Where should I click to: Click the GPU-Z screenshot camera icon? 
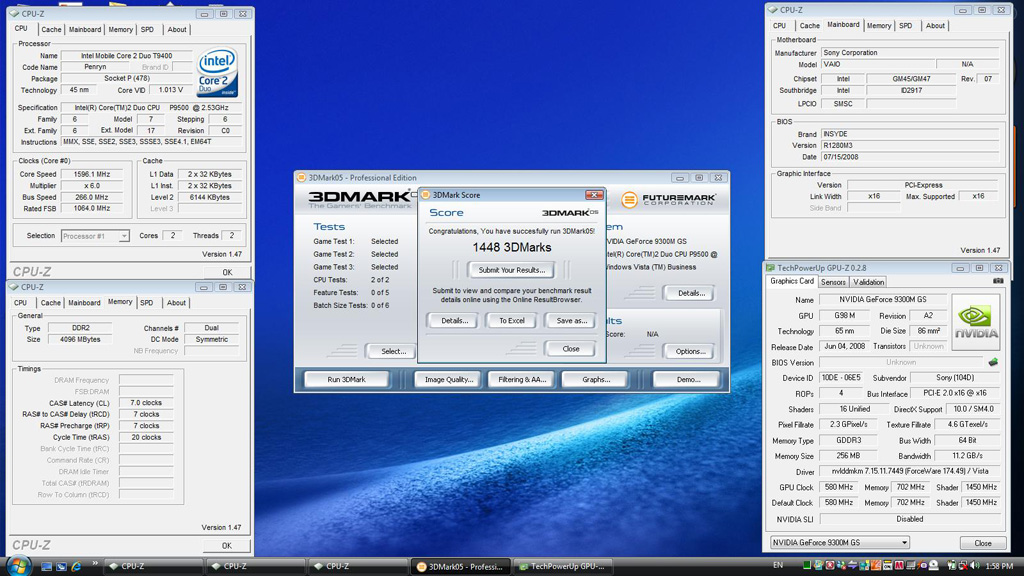[x=998, y=281]
